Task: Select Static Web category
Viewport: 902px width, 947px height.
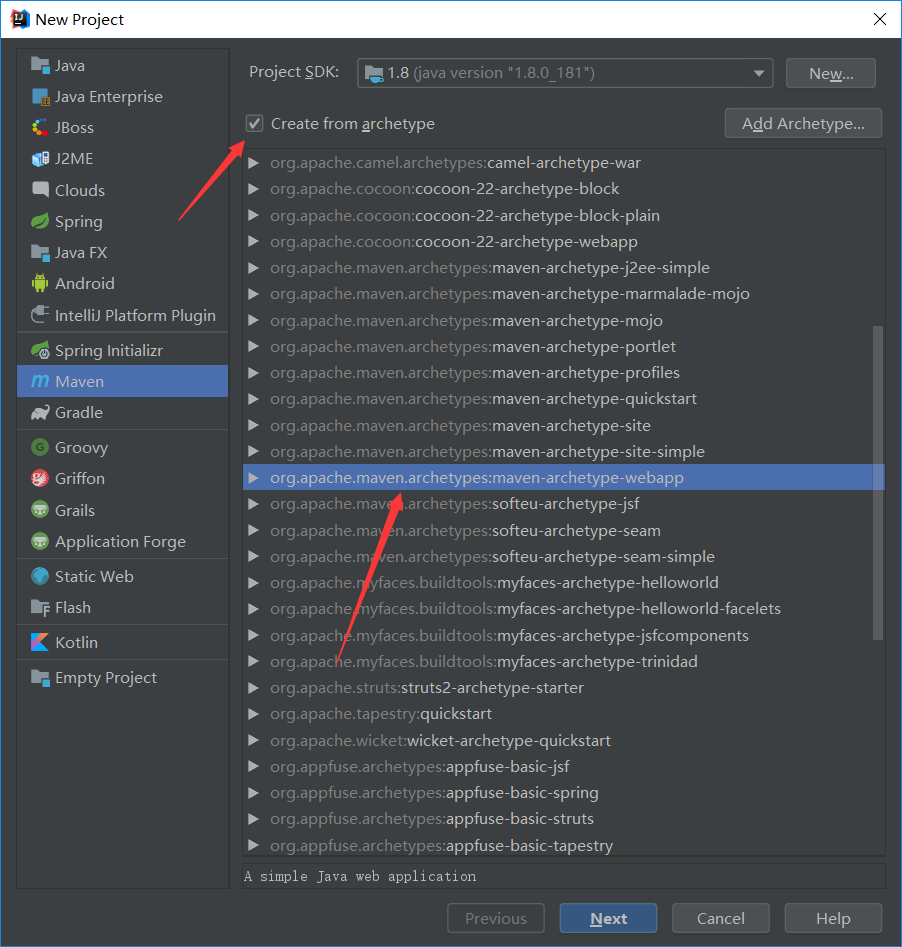Action: 123,576
